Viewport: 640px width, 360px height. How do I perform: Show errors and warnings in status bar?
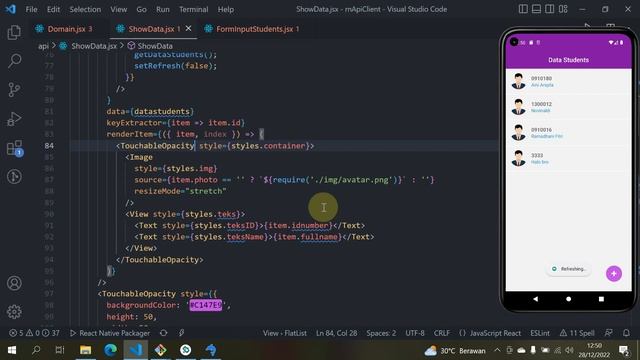tap(34, 333)
